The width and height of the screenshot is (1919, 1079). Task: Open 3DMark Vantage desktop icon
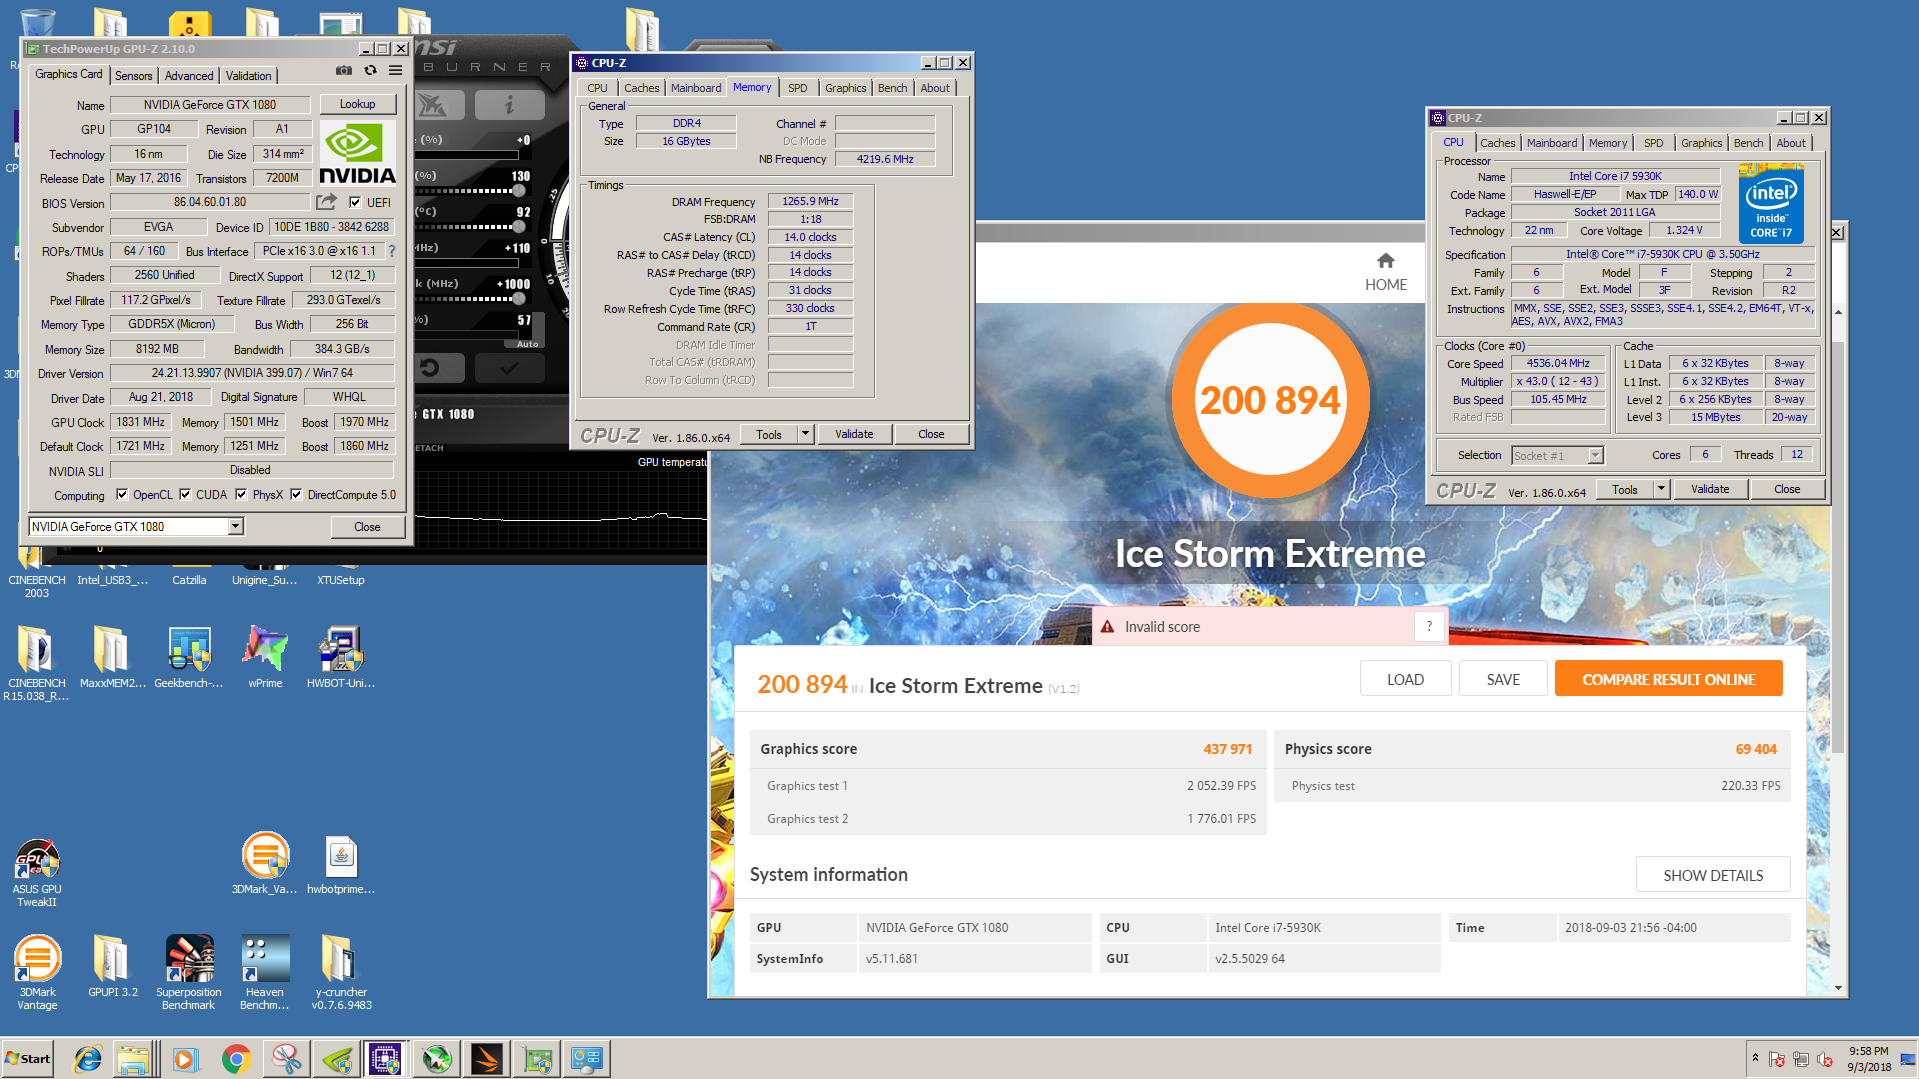point(37,973)
